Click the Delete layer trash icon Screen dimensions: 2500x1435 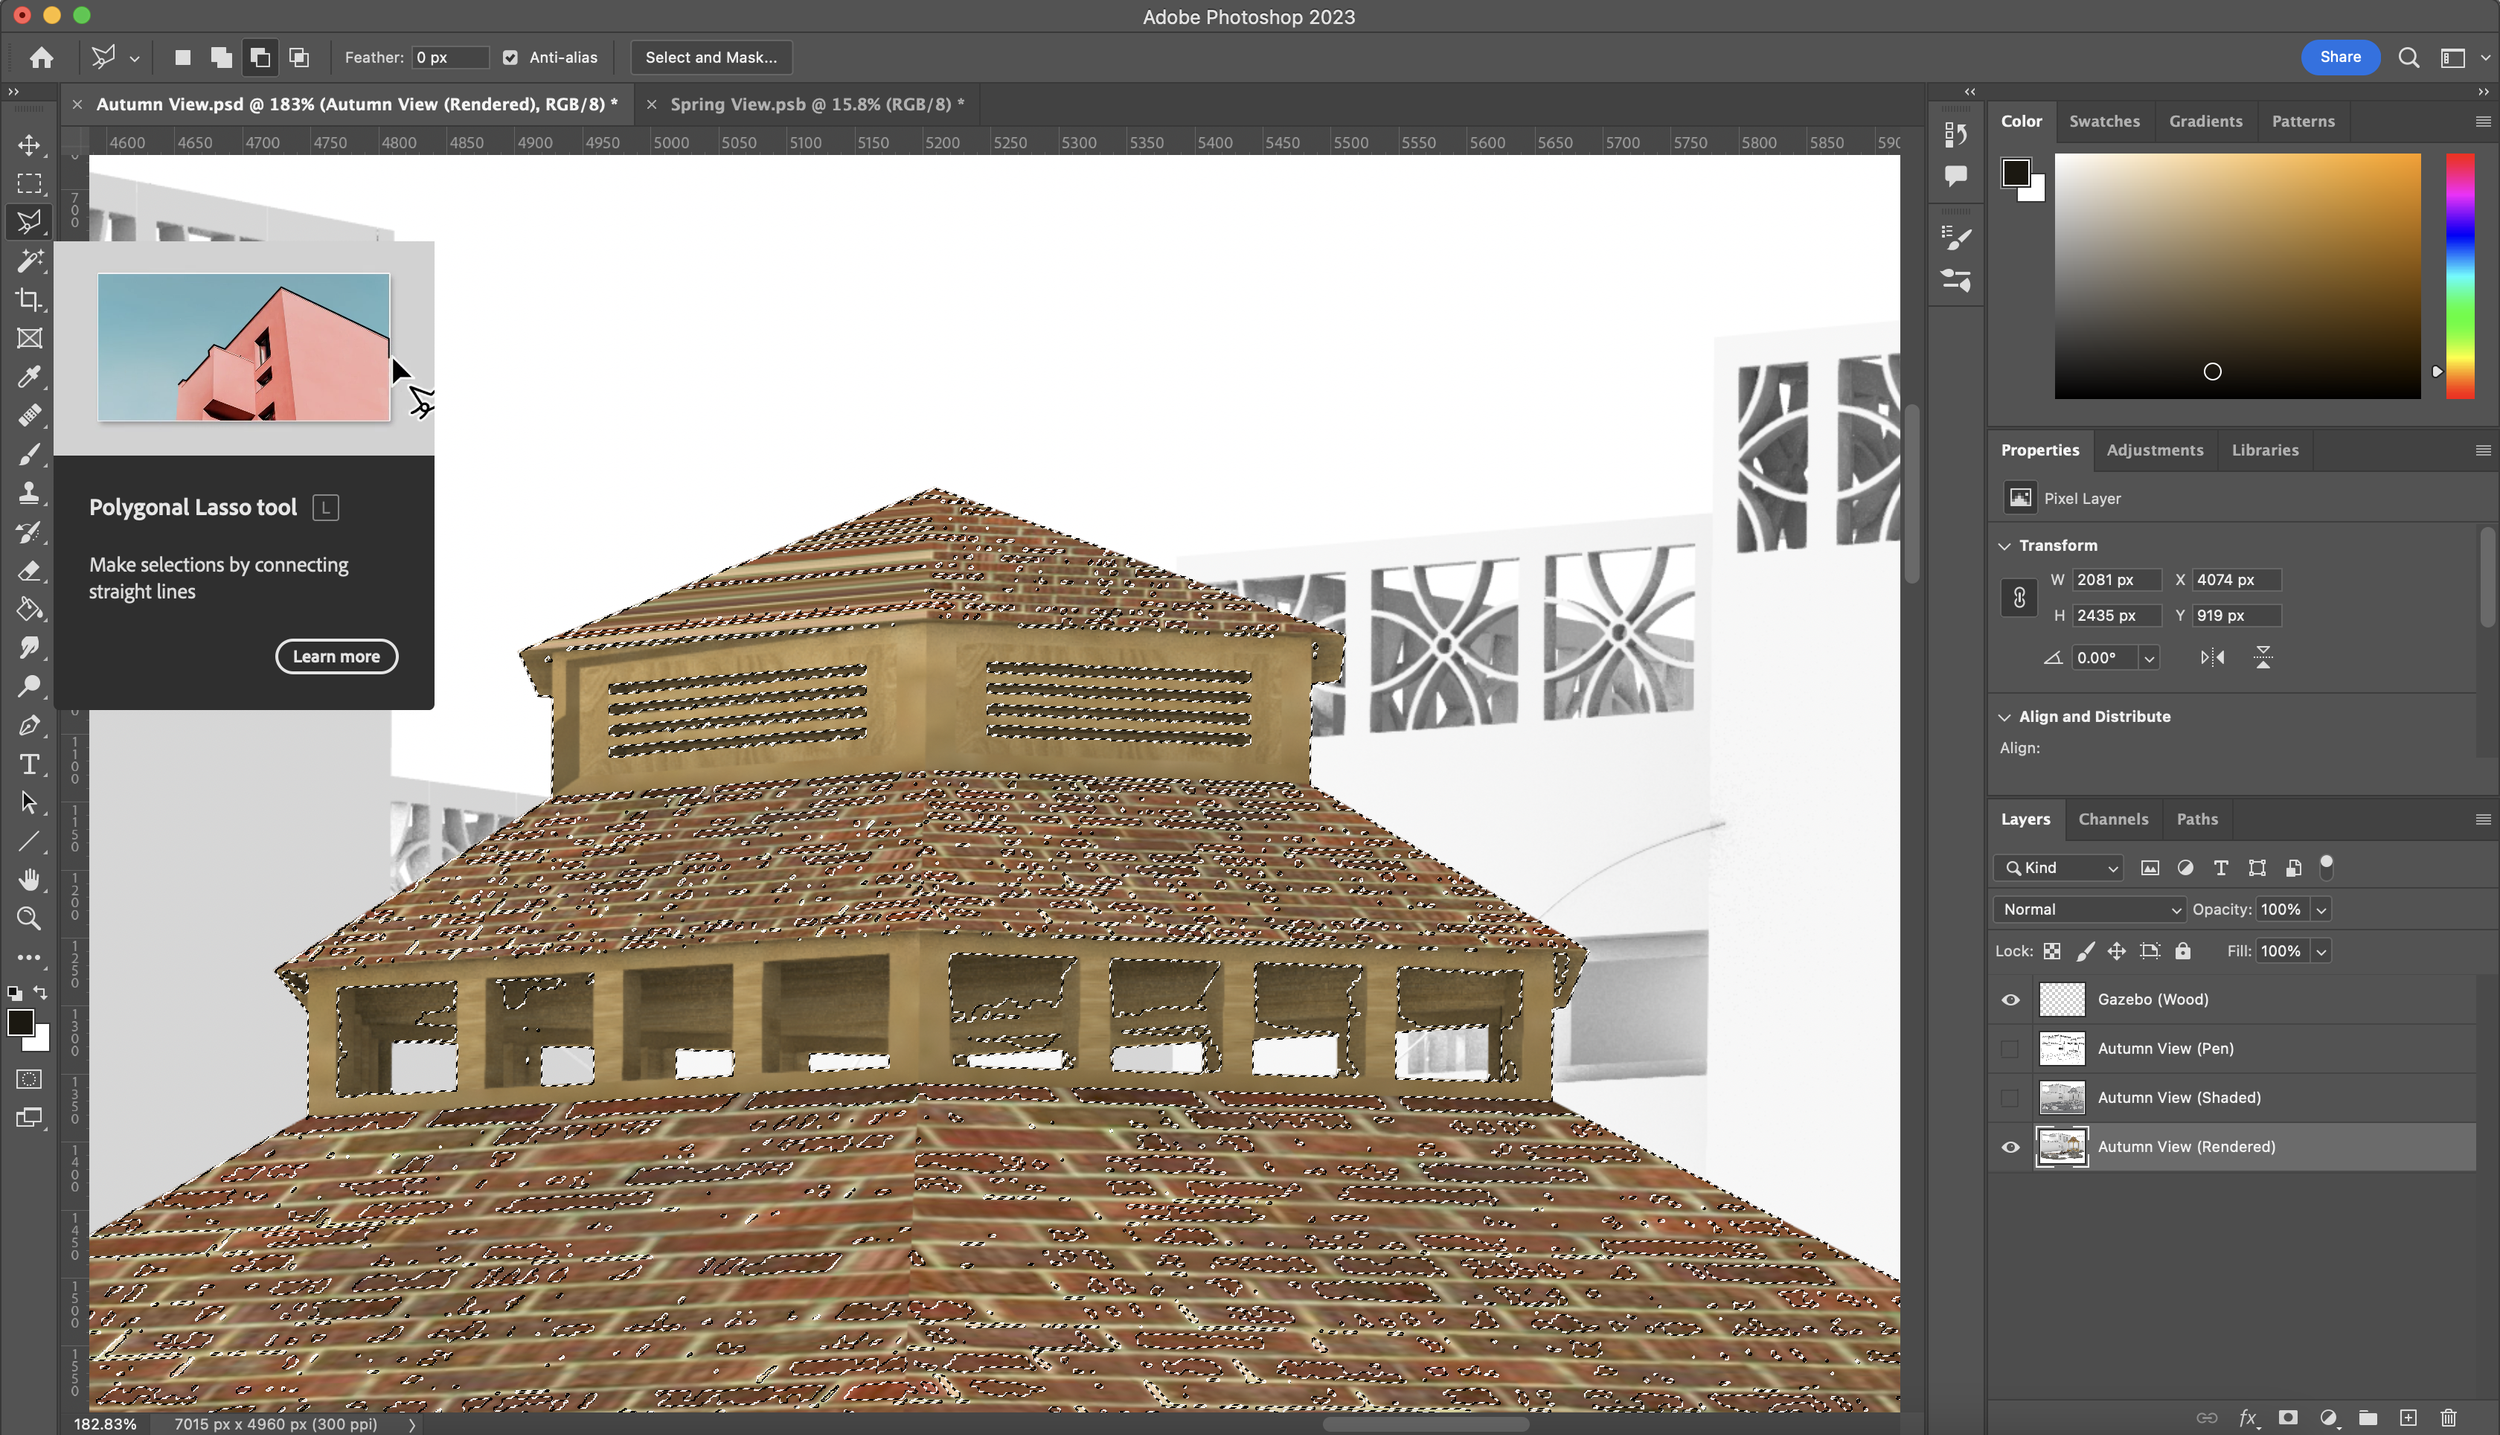(x=2448, y=1417)
